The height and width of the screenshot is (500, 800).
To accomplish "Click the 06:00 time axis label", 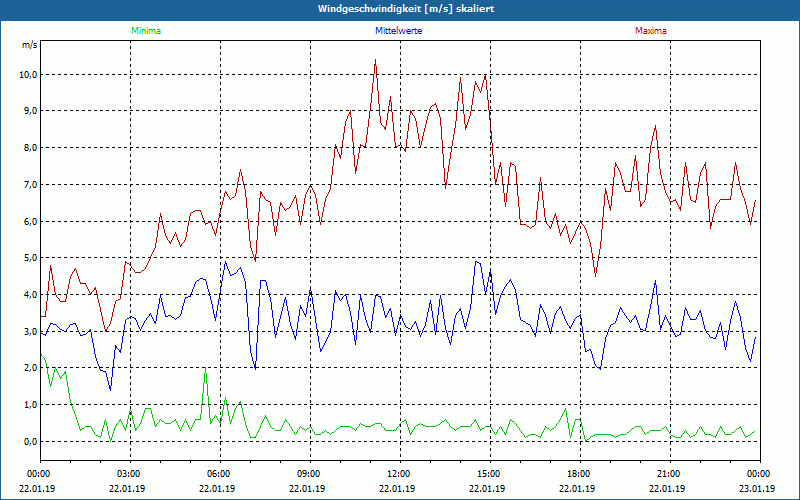I will 220,474.
